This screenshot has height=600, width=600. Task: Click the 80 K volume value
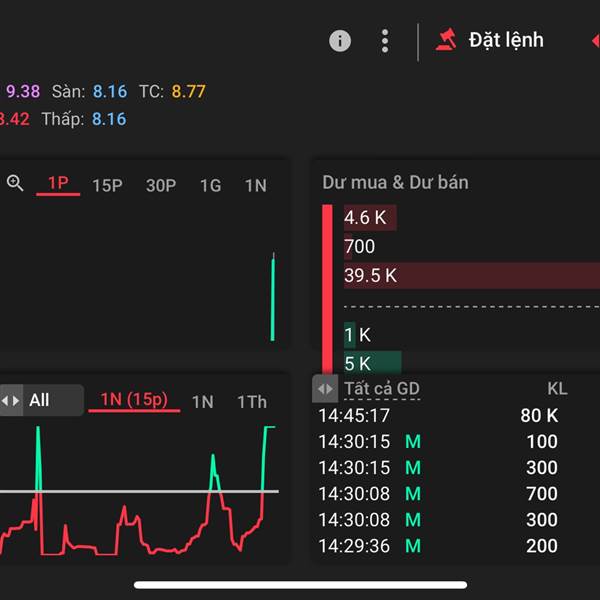click(539, 416)
